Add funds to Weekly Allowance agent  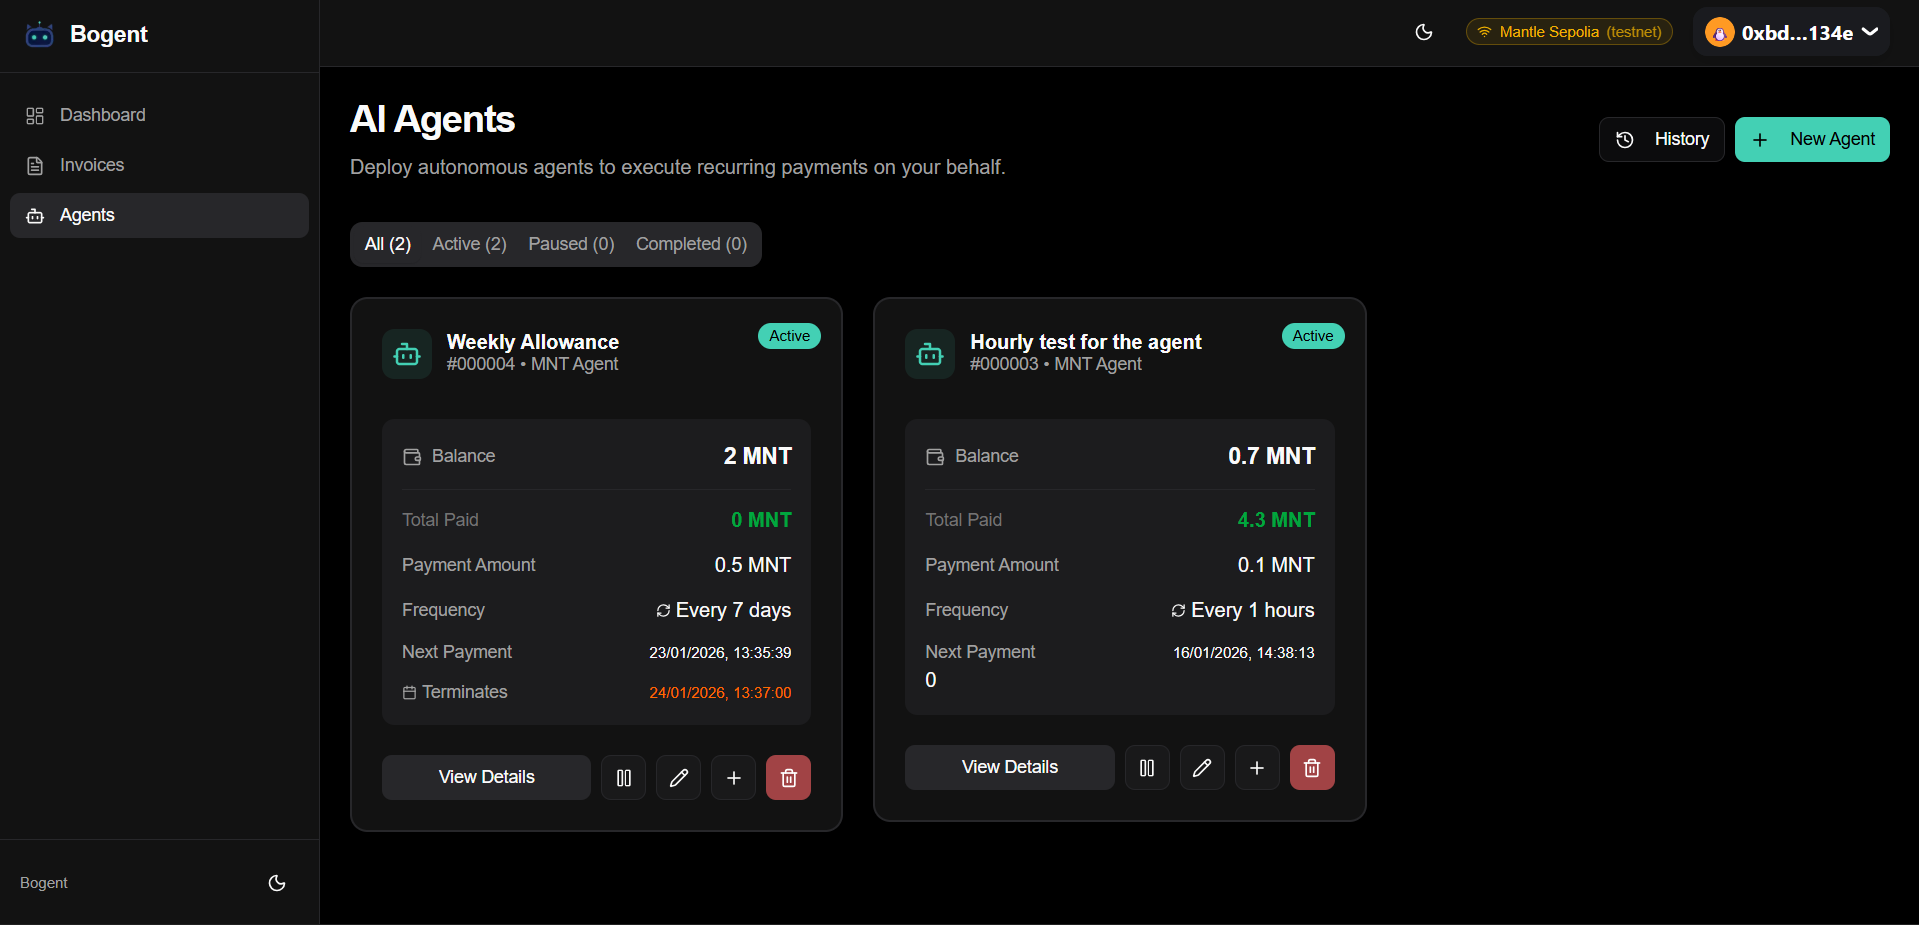click(733, 778)
